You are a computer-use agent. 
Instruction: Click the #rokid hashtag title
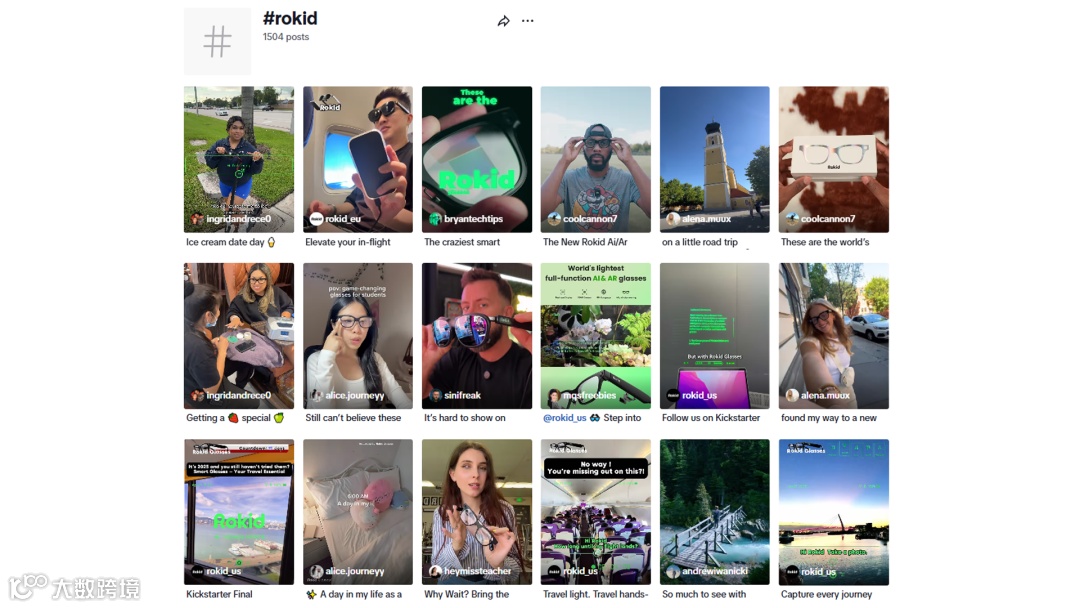tap(290, 19)
